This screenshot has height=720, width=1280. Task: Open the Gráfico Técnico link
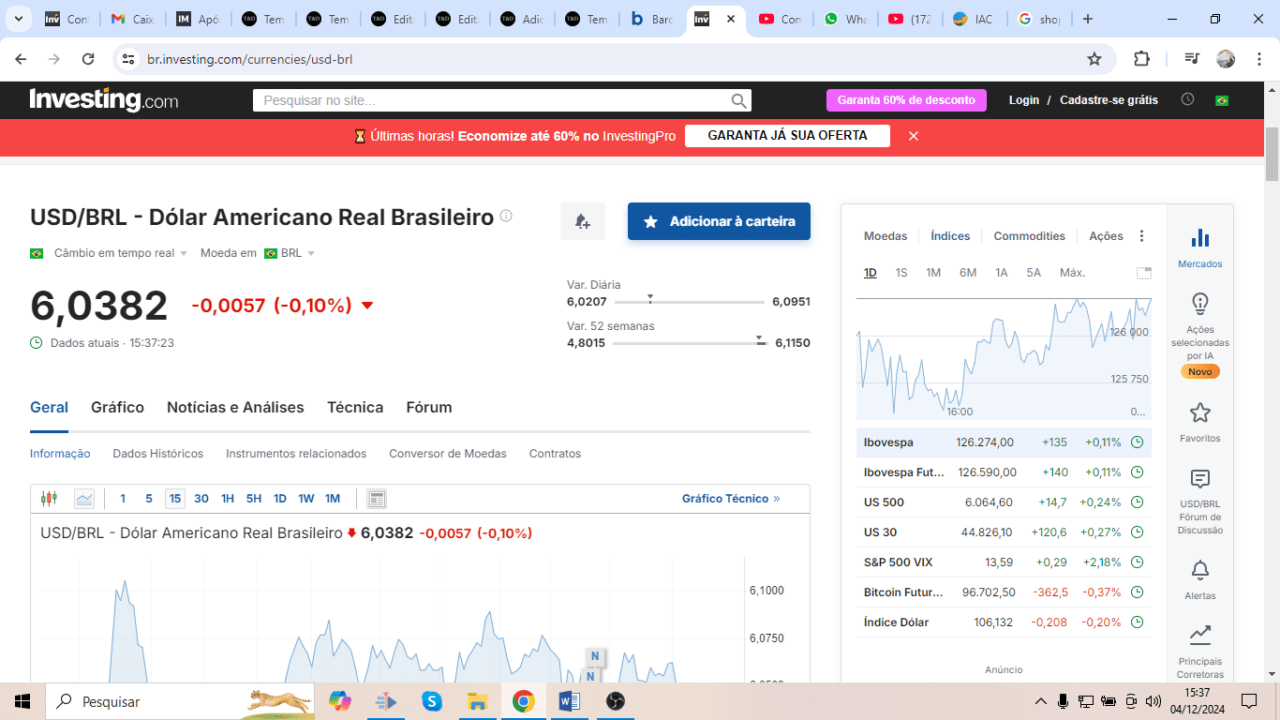pos(730,498)
